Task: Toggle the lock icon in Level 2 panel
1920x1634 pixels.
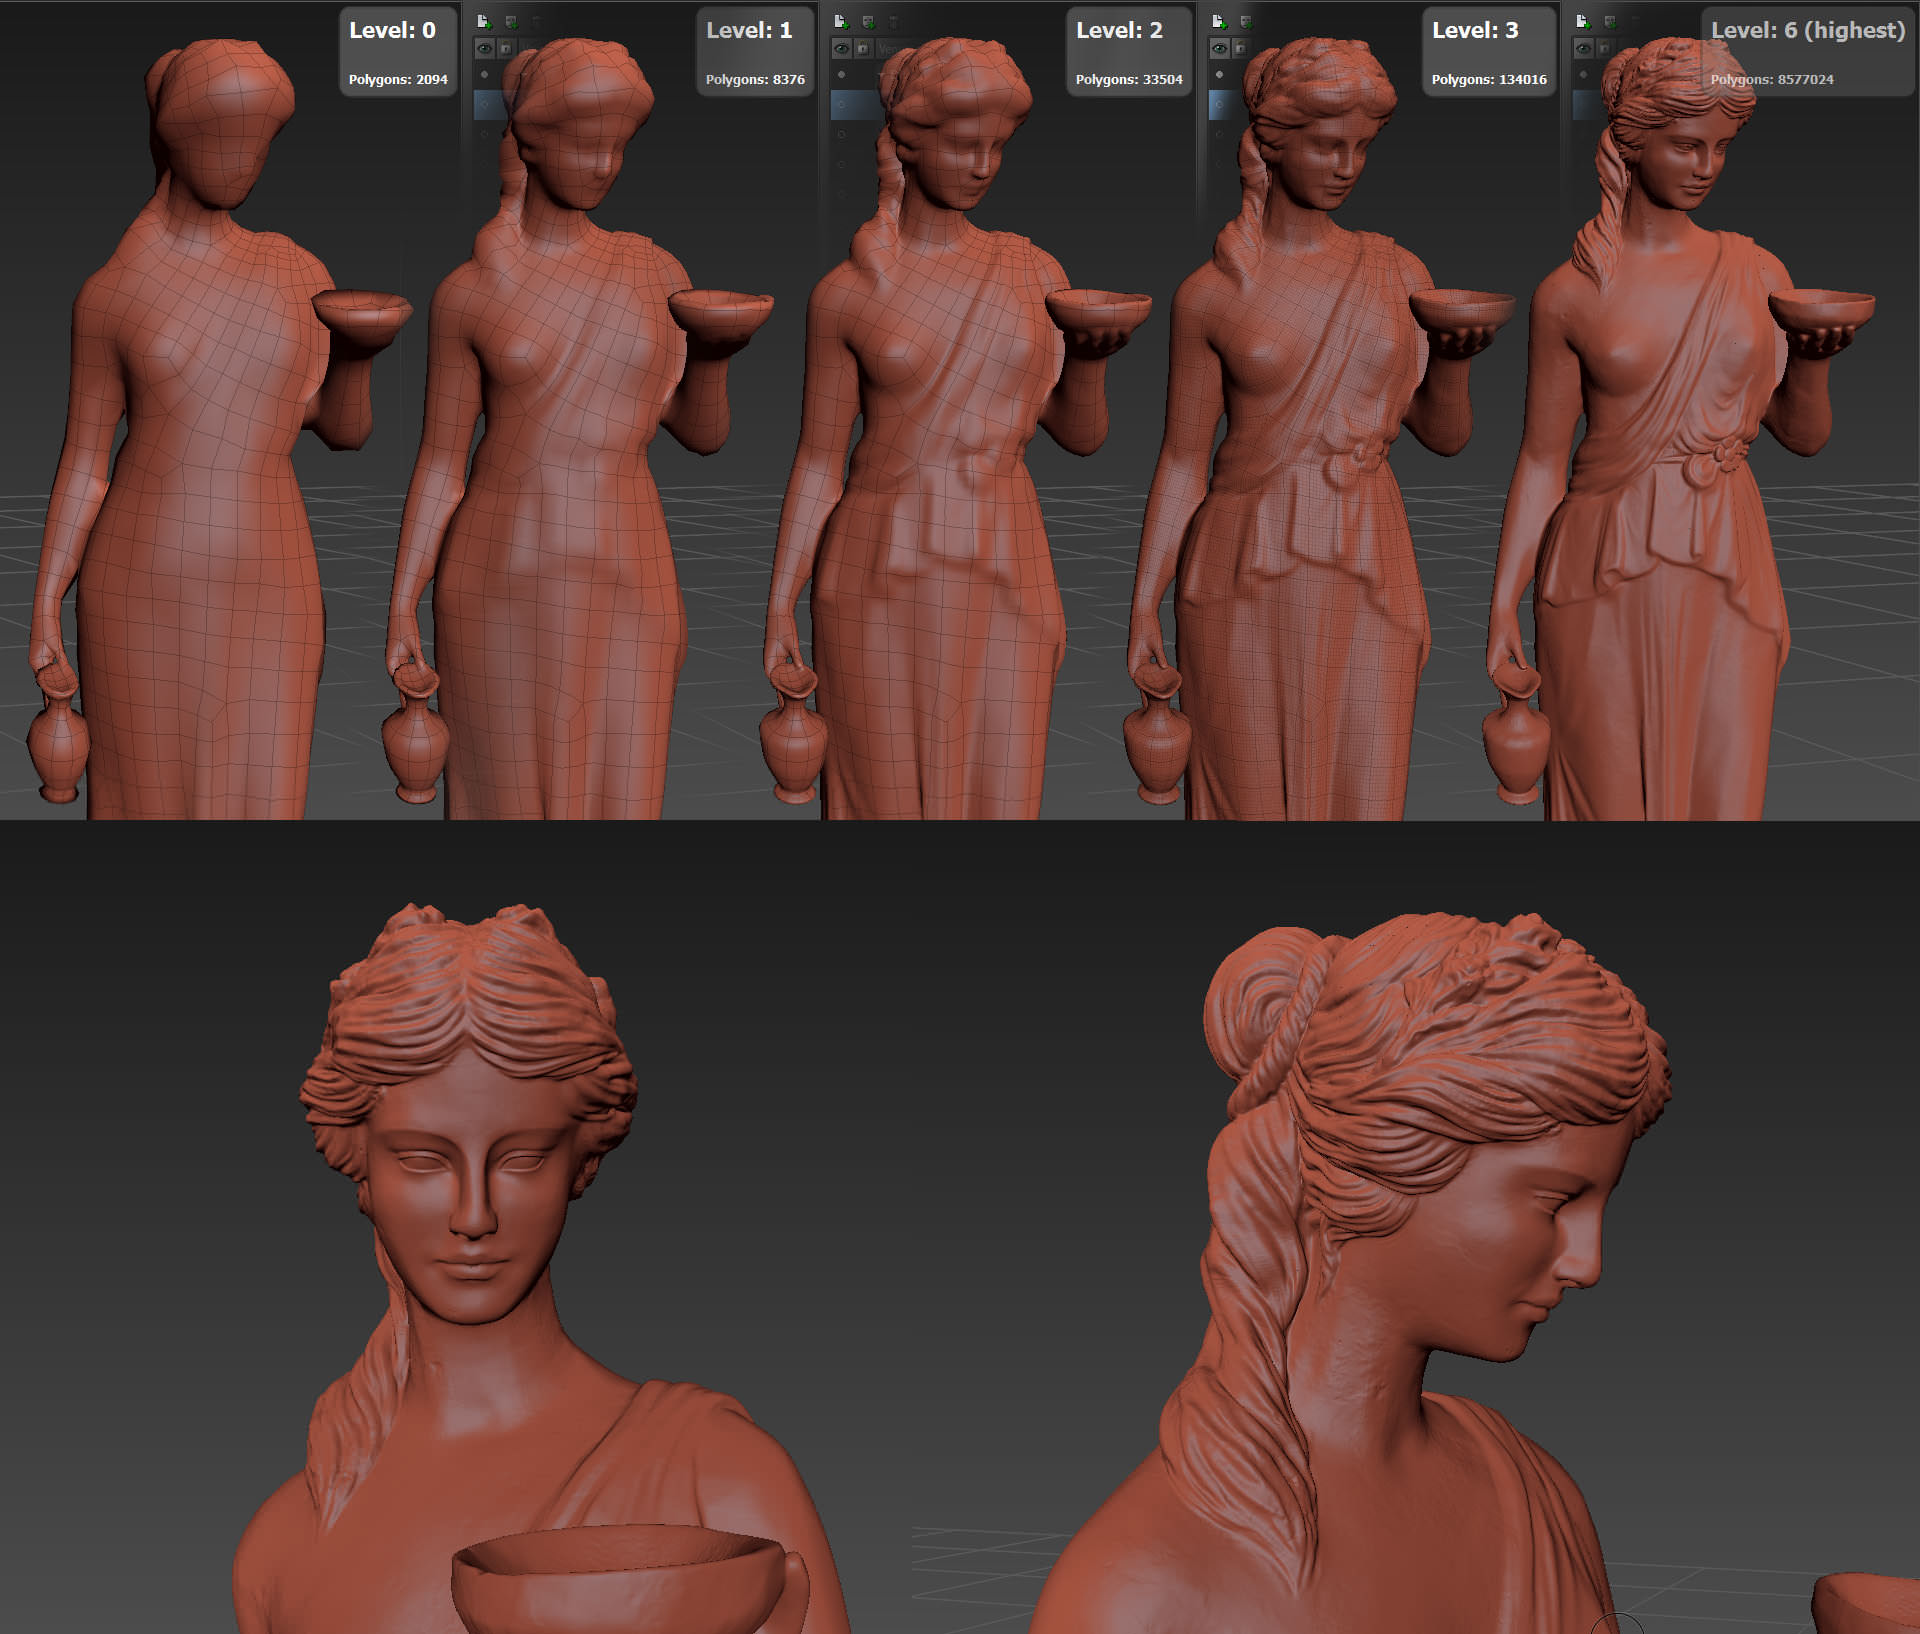Action: (x=863, y=48)
